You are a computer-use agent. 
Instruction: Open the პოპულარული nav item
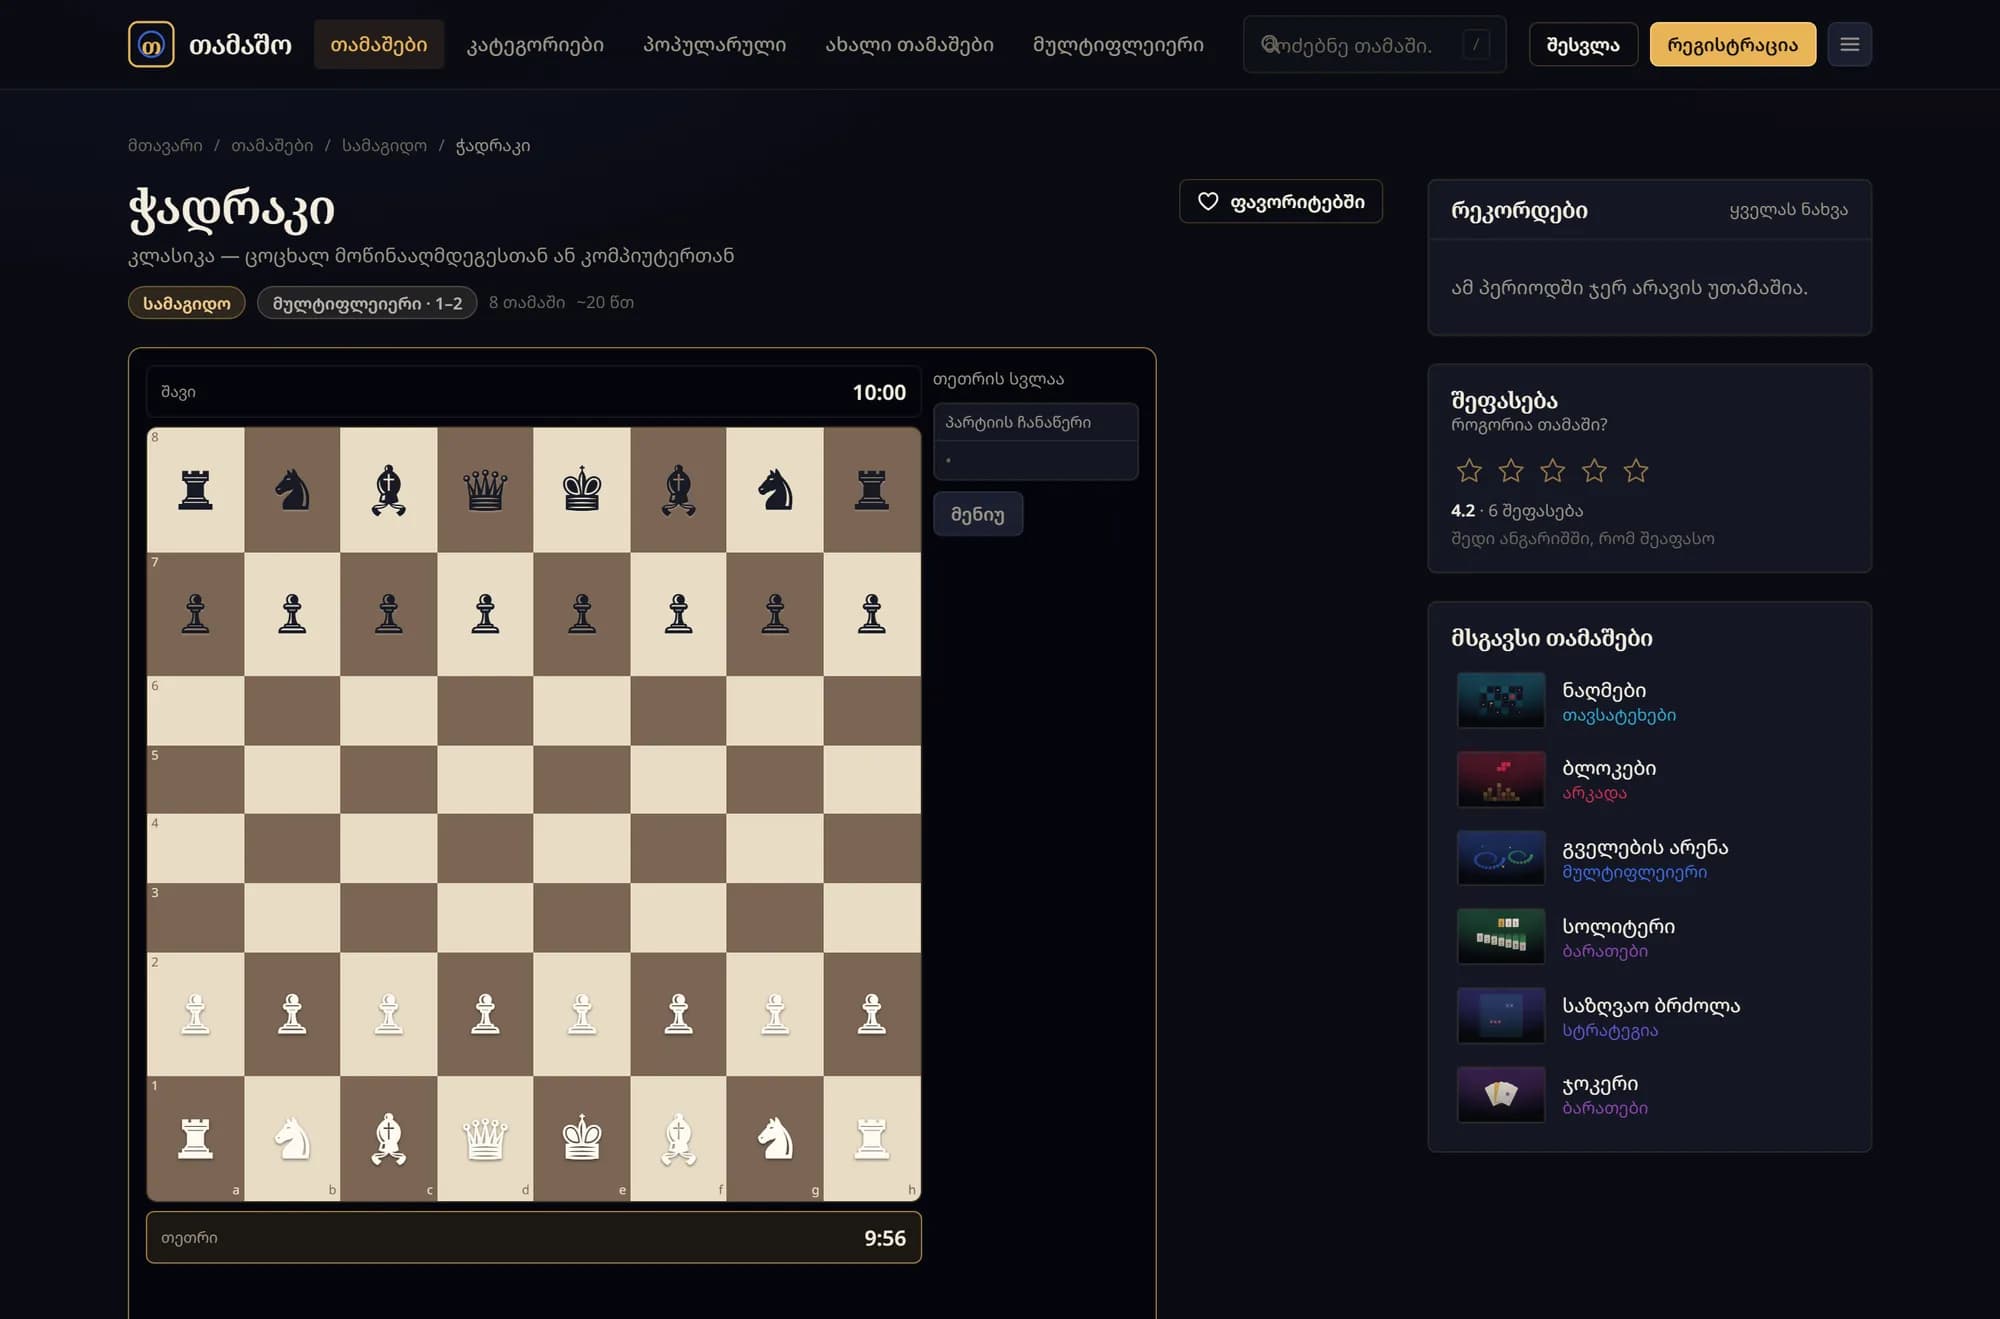point(714,45)
